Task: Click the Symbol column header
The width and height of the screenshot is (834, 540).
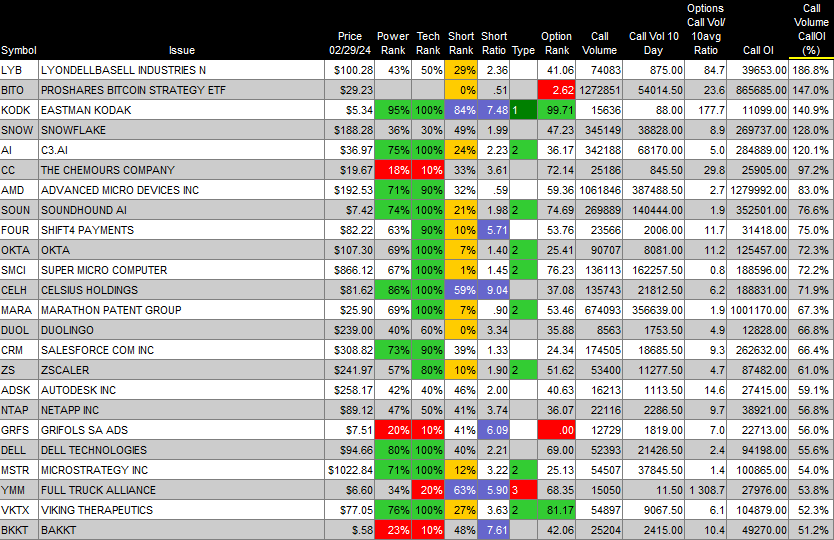Action: point(19,51)
